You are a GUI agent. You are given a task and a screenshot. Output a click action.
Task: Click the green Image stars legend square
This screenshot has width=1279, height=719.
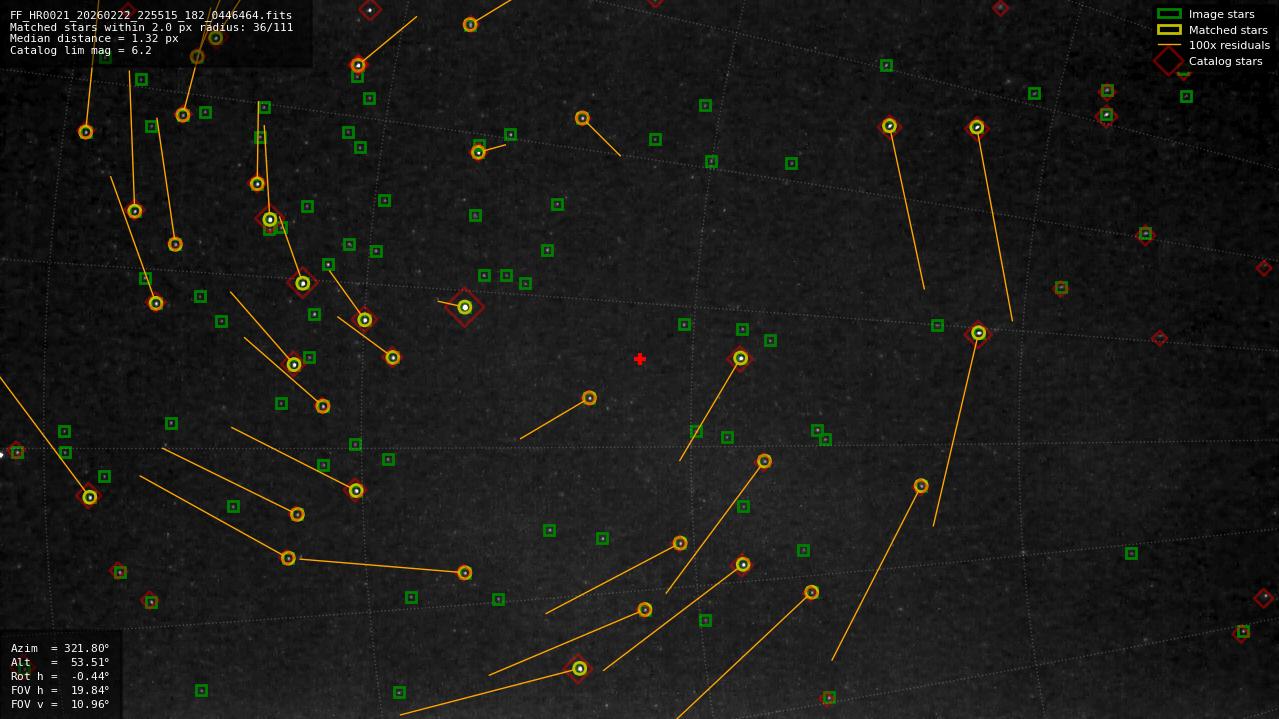pos(1169,14)
